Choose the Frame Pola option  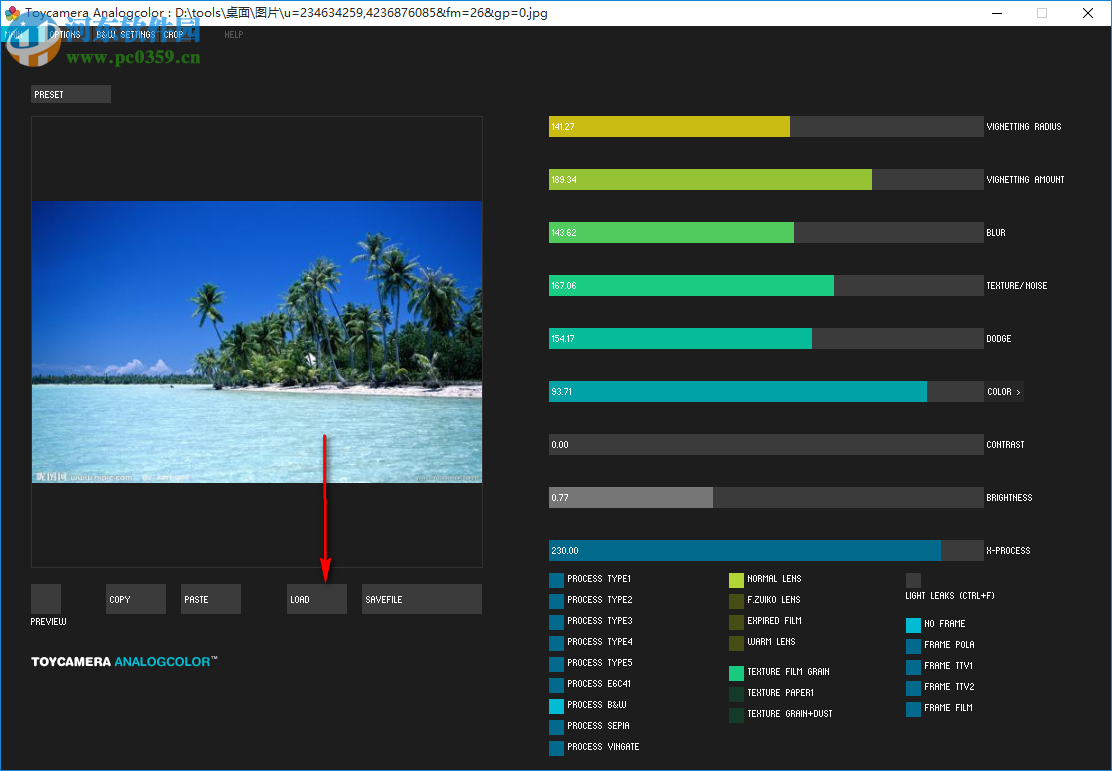point(913,645)
